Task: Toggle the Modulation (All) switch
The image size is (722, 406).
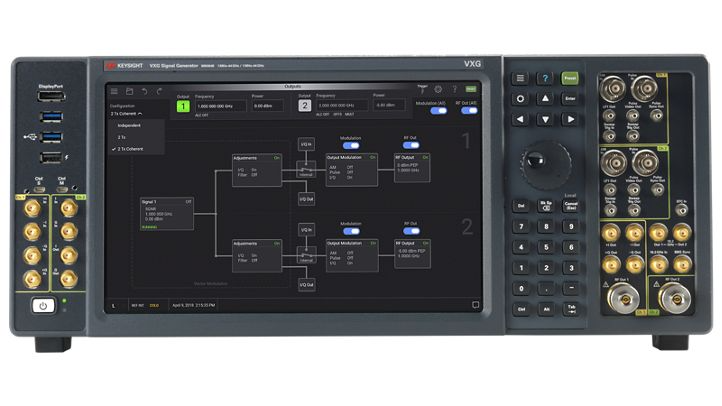Action: point(438,111)
